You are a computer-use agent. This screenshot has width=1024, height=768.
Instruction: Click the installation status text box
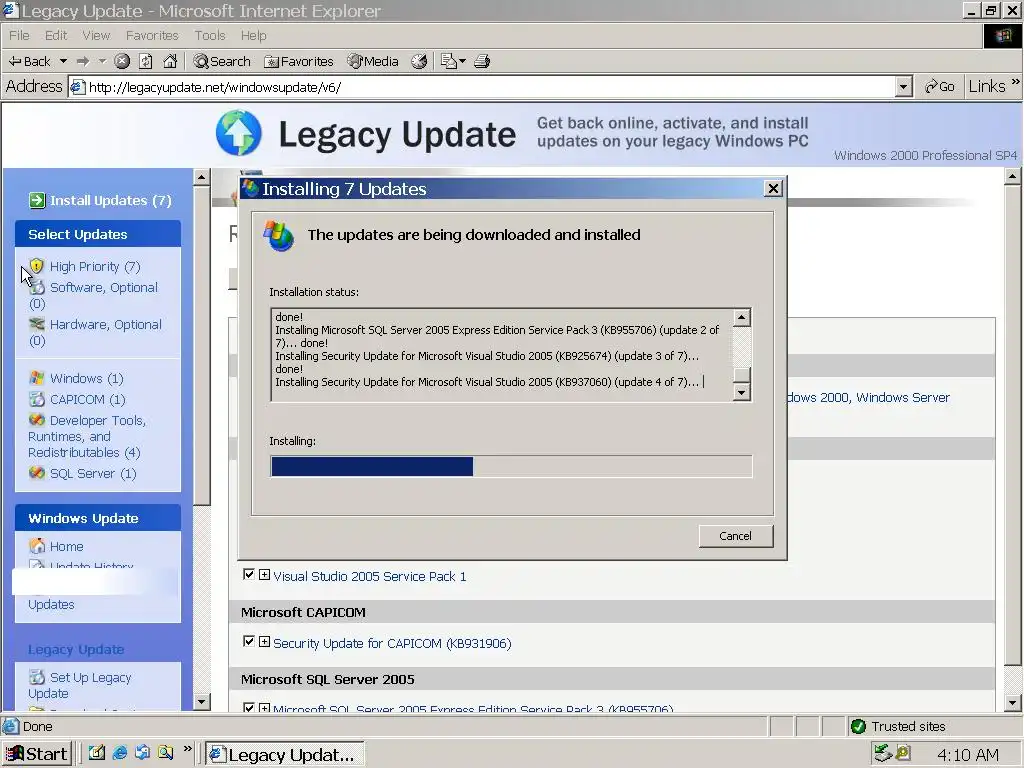pos(502,355)
